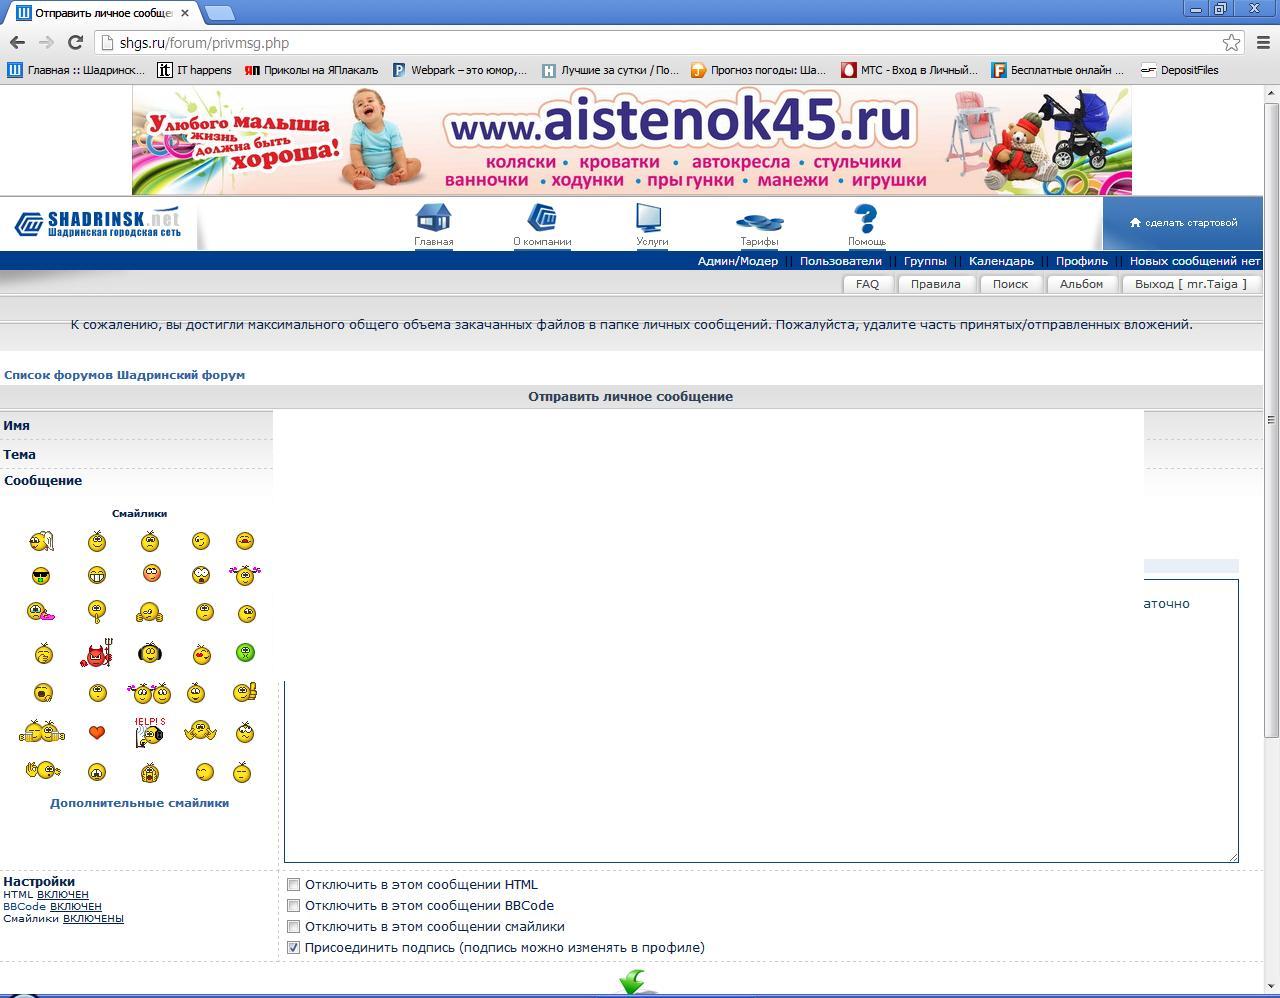This screenshot has height=998, width=1280.
Task: Insert the HELP sign smiley
Action: [150, 731]
